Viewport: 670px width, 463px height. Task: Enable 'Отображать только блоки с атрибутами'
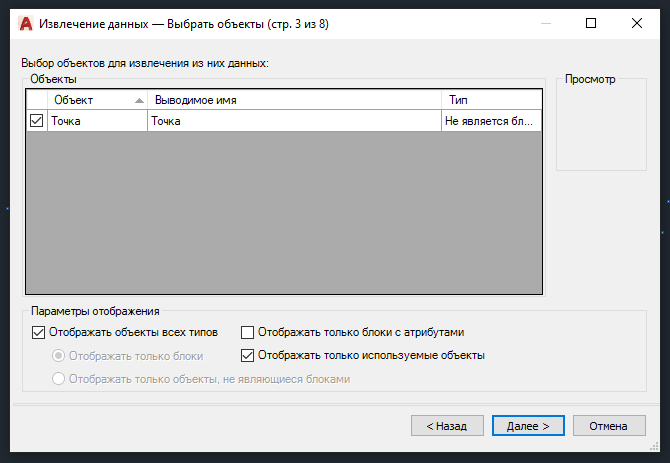(x=248, y=333)
